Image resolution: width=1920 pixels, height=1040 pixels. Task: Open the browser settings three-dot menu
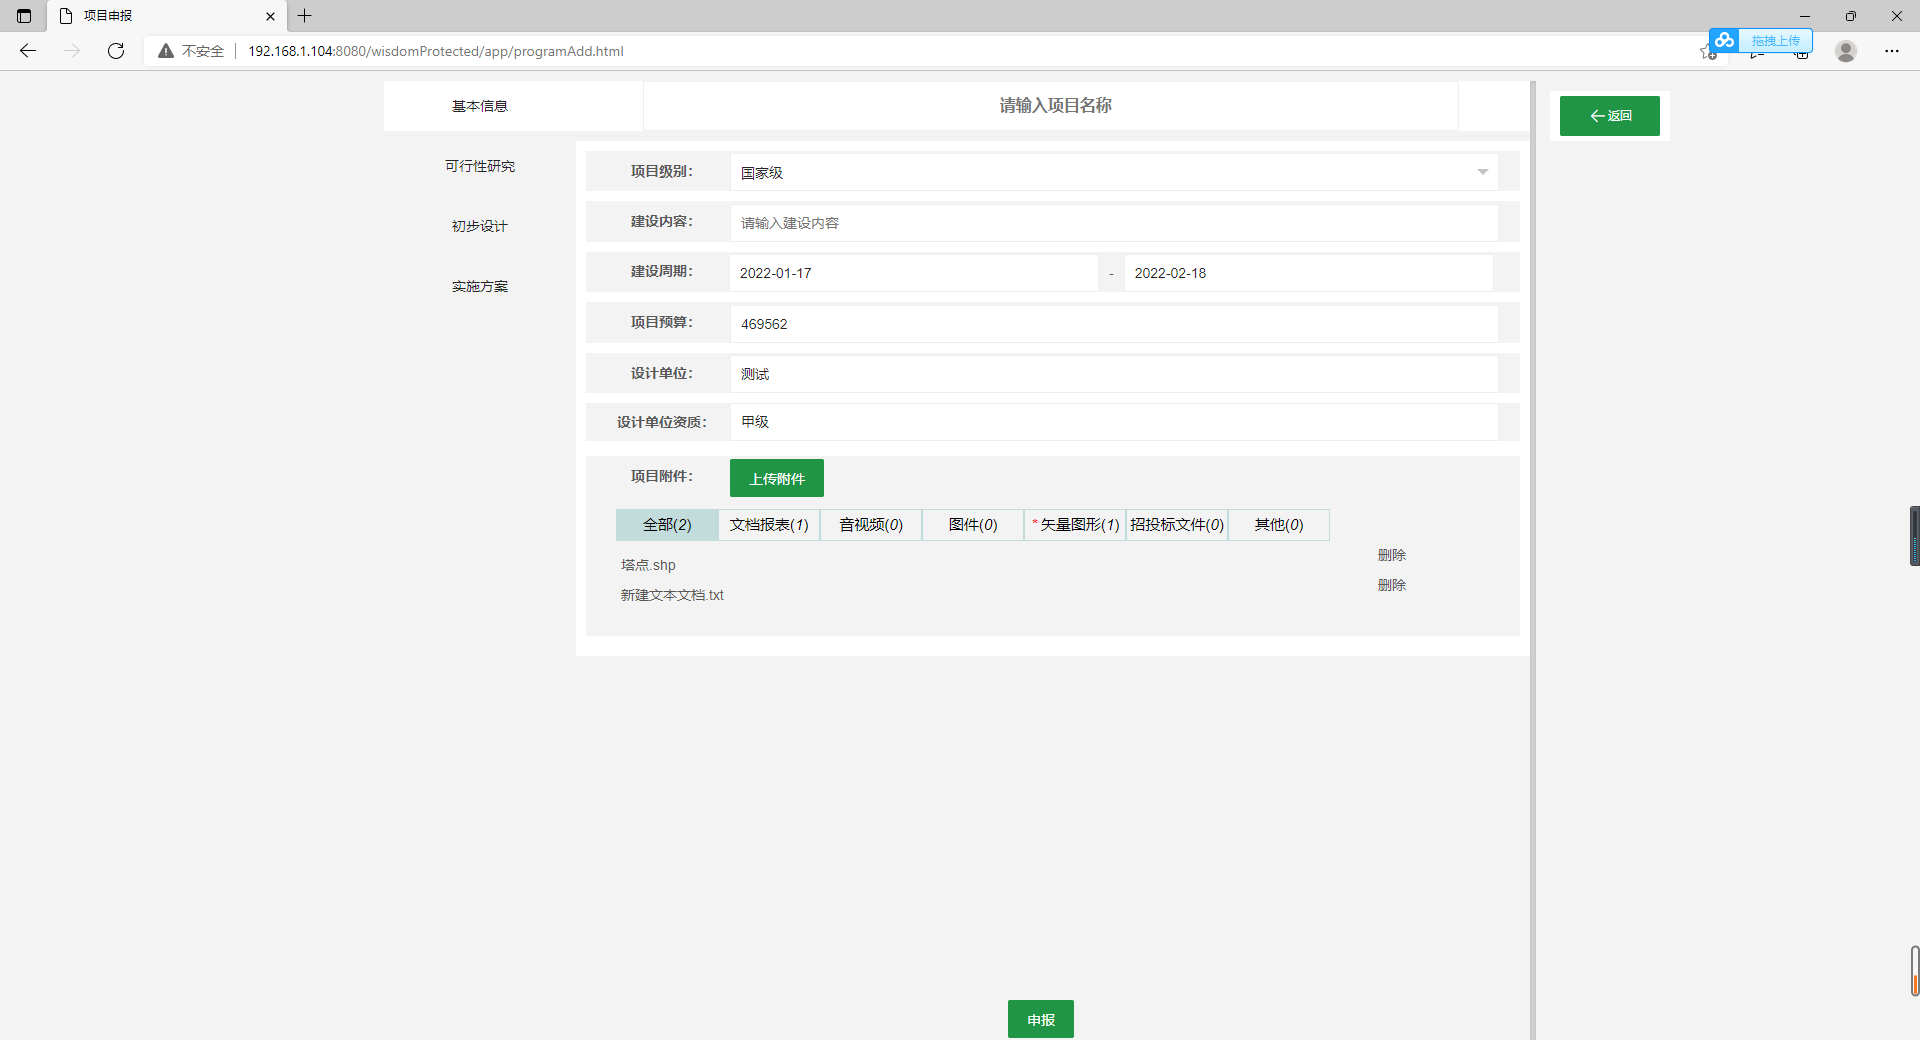(x=1892, y=51)
